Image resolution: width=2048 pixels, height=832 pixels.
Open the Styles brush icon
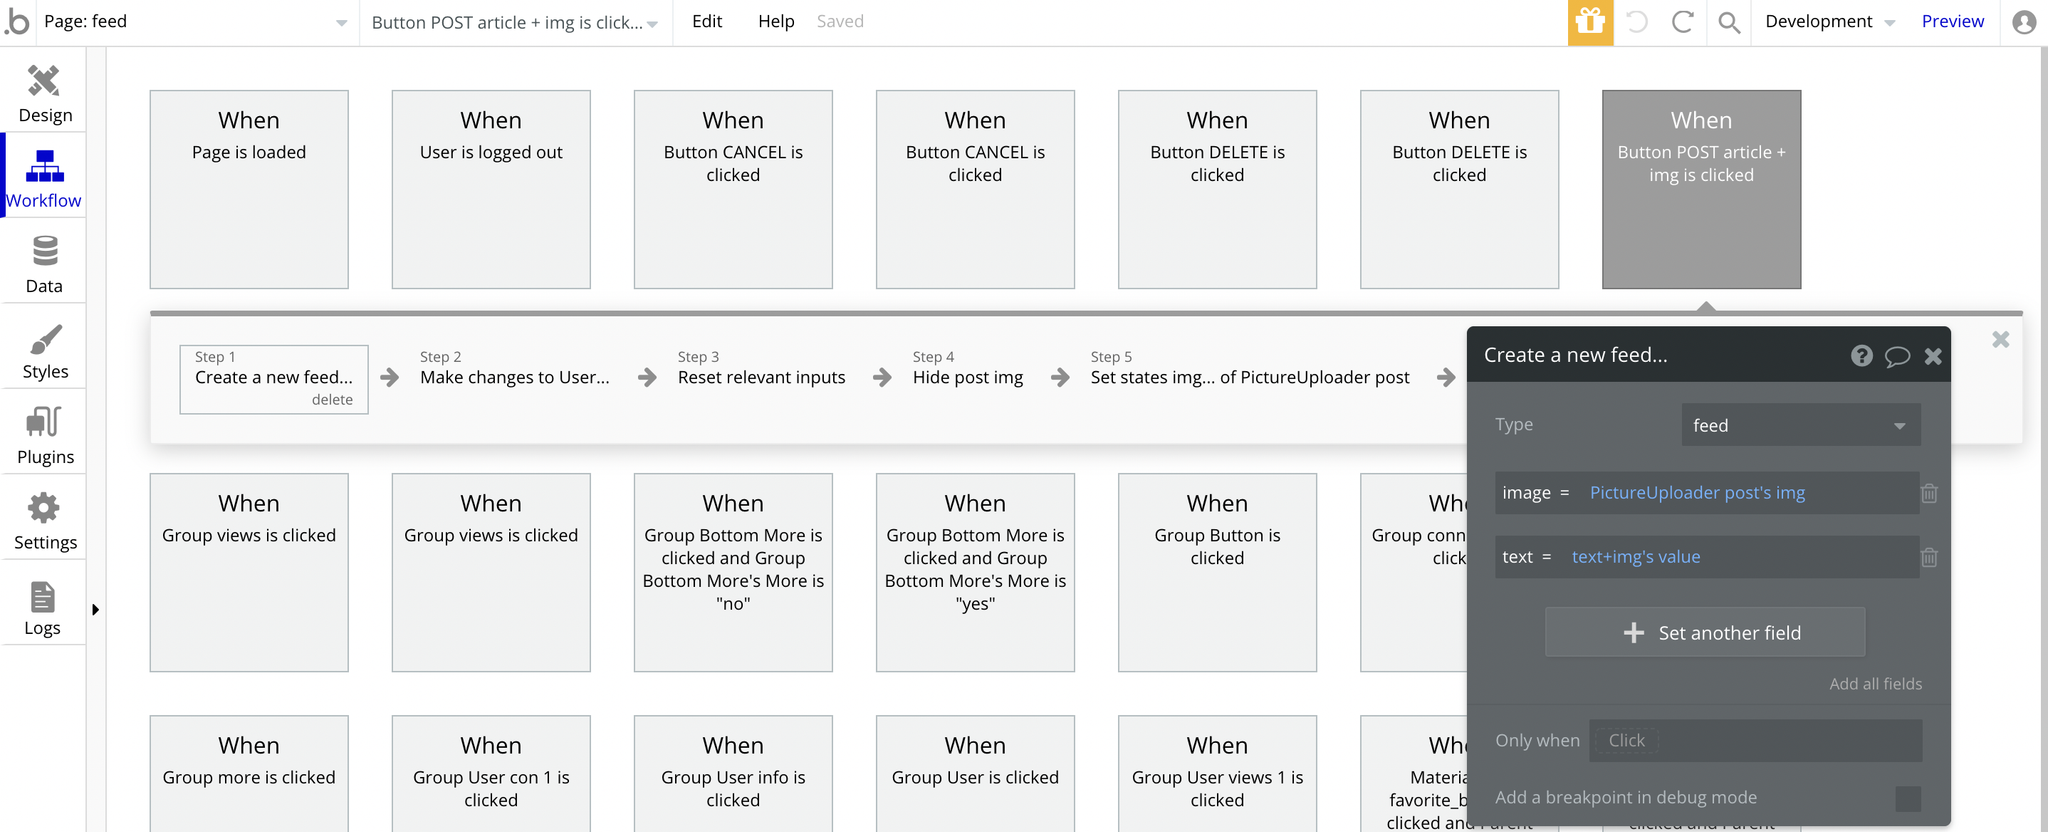[x=44, y=340]
